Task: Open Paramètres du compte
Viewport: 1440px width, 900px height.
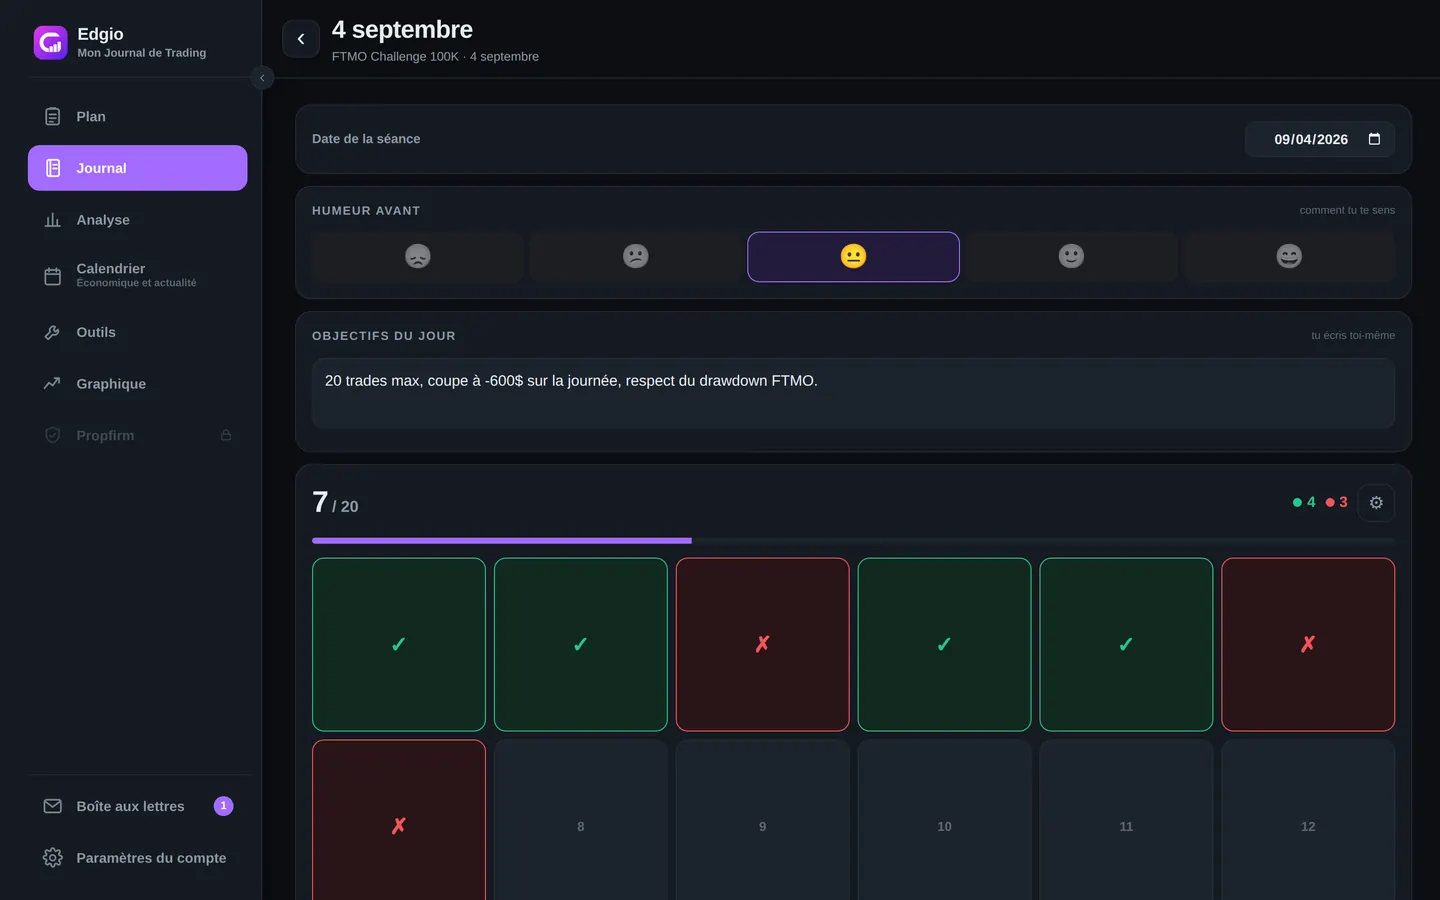Action: pyautogui.click(x=138, y=858)
